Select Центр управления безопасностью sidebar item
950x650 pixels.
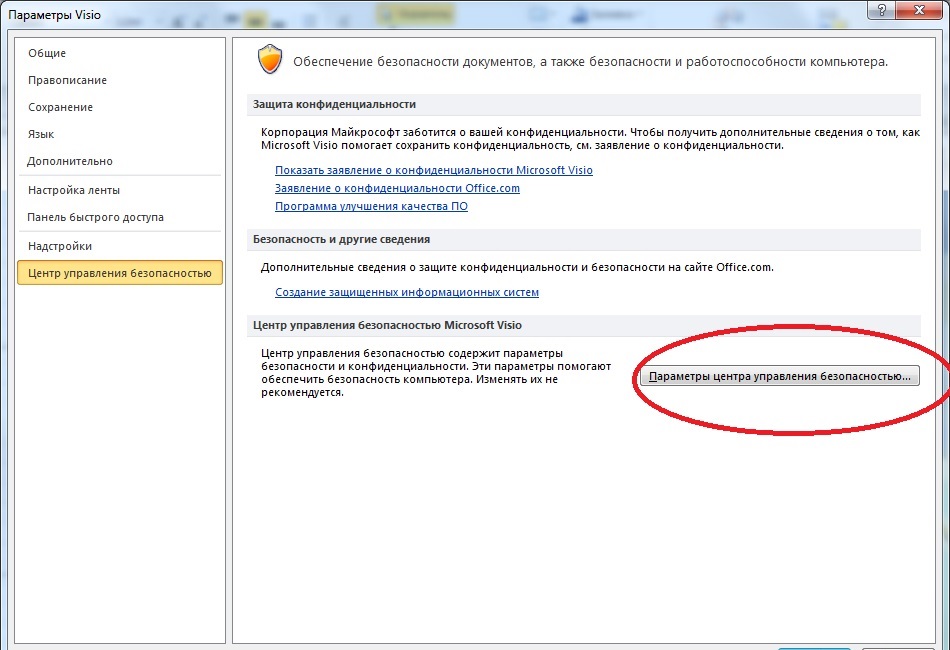[120, 273]
